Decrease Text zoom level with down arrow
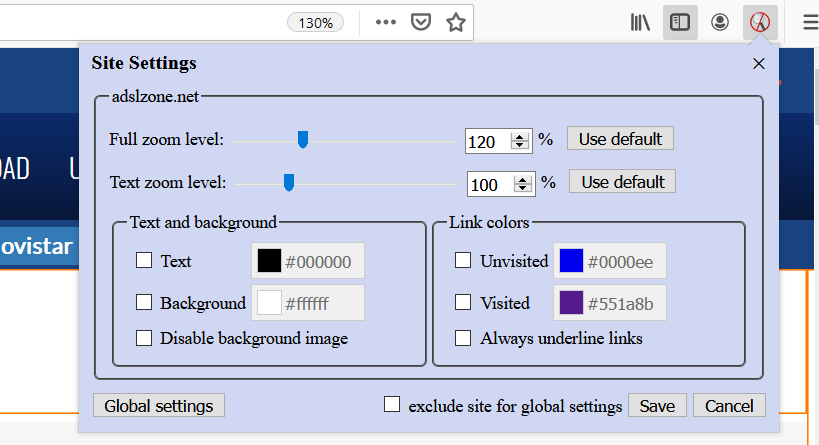 (522, 188)
